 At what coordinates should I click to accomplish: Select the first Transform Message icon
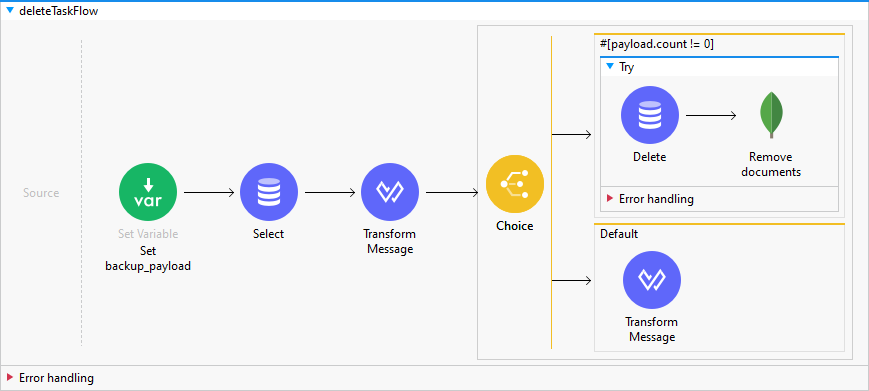390,192
